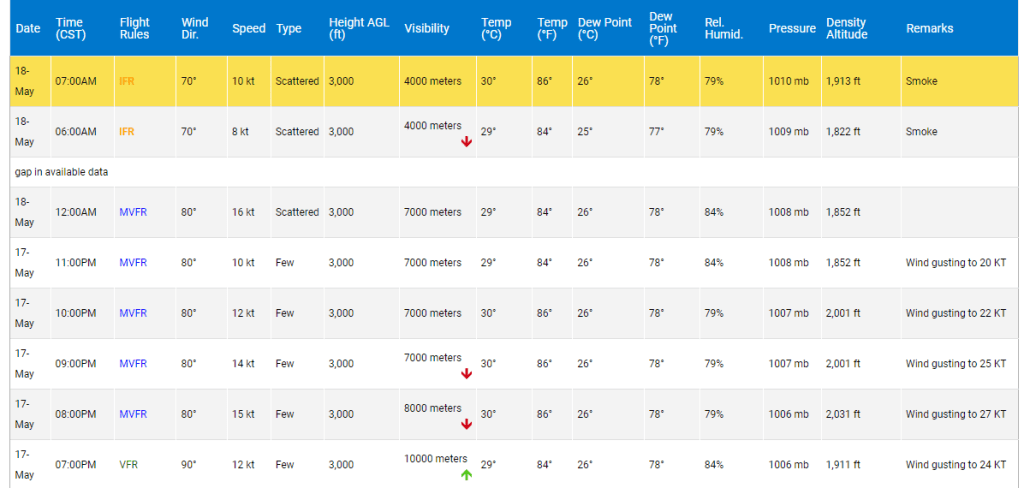Click the red down arrow in the 08:00PM row

coord(467,423)
